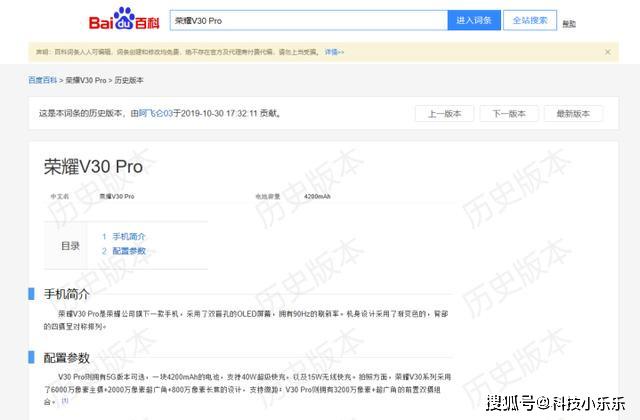Click the 手机简介 section heading
This screenshot has height=420, width=640.
click(67, 294)
